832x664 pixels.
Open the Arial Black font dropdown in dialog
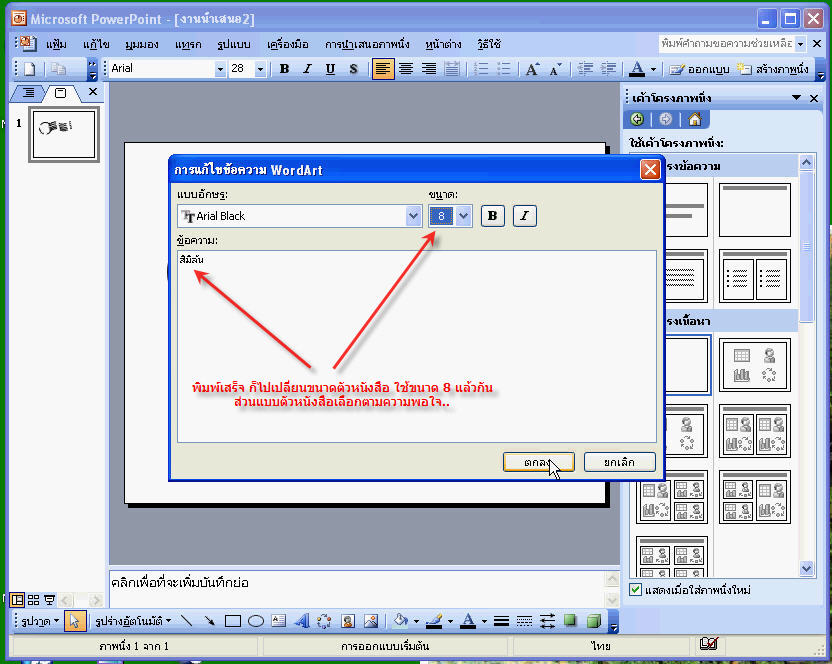(413, 216)
